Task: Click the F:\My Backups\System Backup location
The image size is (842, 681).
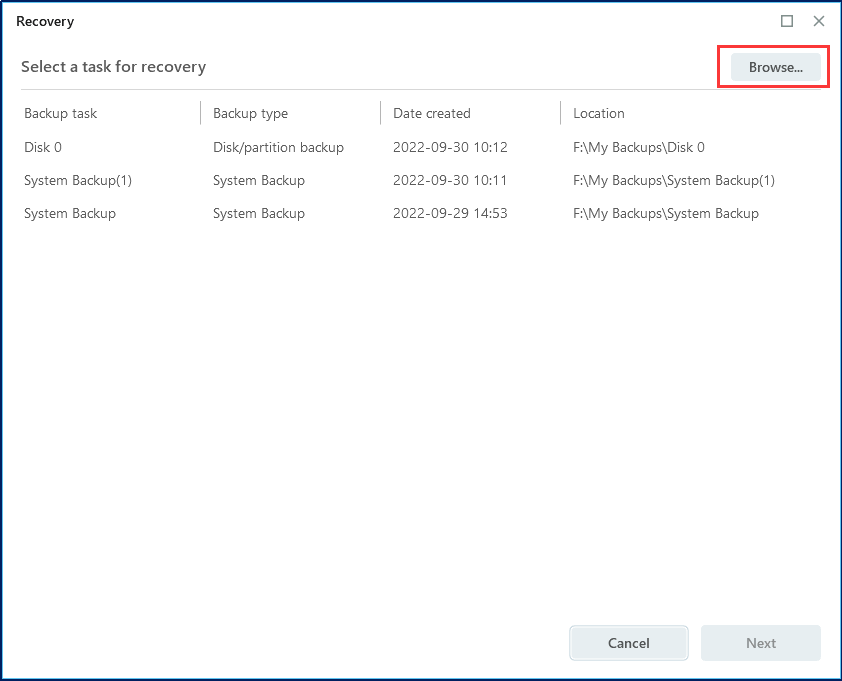Action: [665, 213]
